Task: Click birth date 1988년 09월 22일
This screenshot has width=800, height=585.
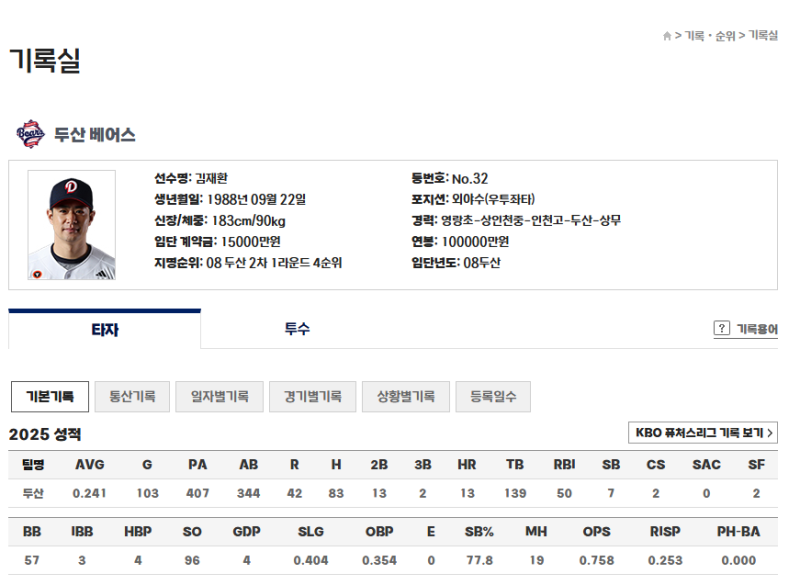Action: tap(257, 199)
